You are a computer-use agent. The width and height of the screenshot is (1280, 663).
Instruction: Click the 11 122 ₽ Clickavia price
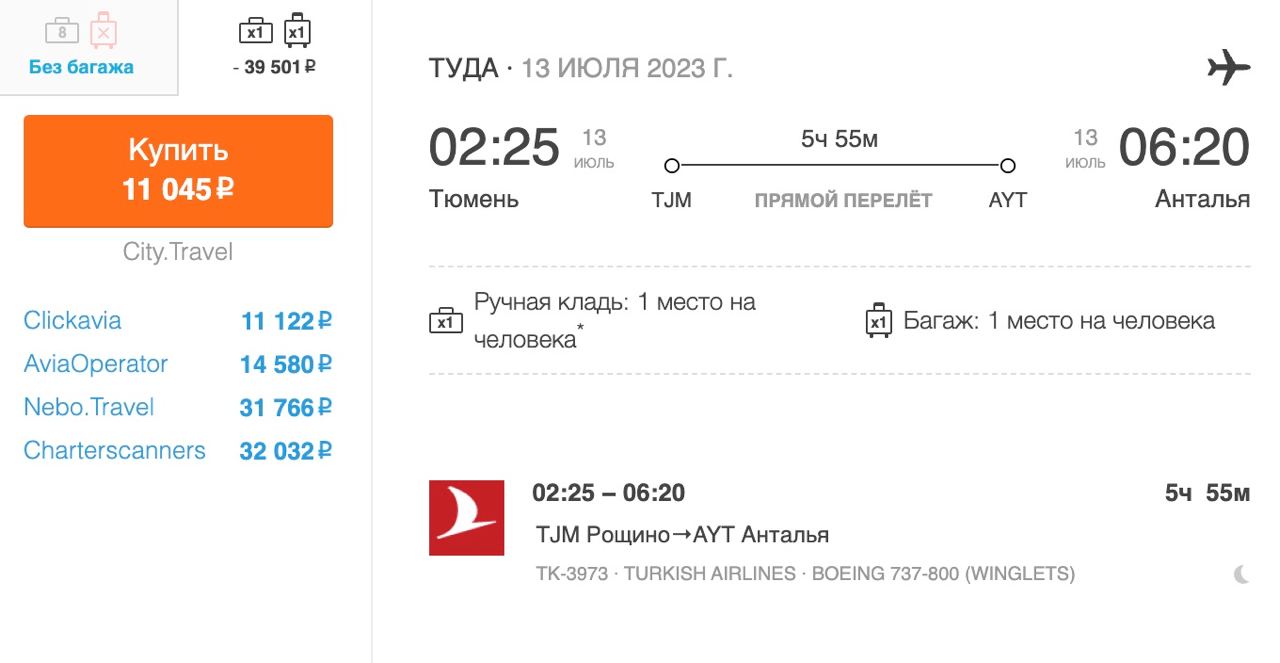pyautogui.click(x=285, y=321)
